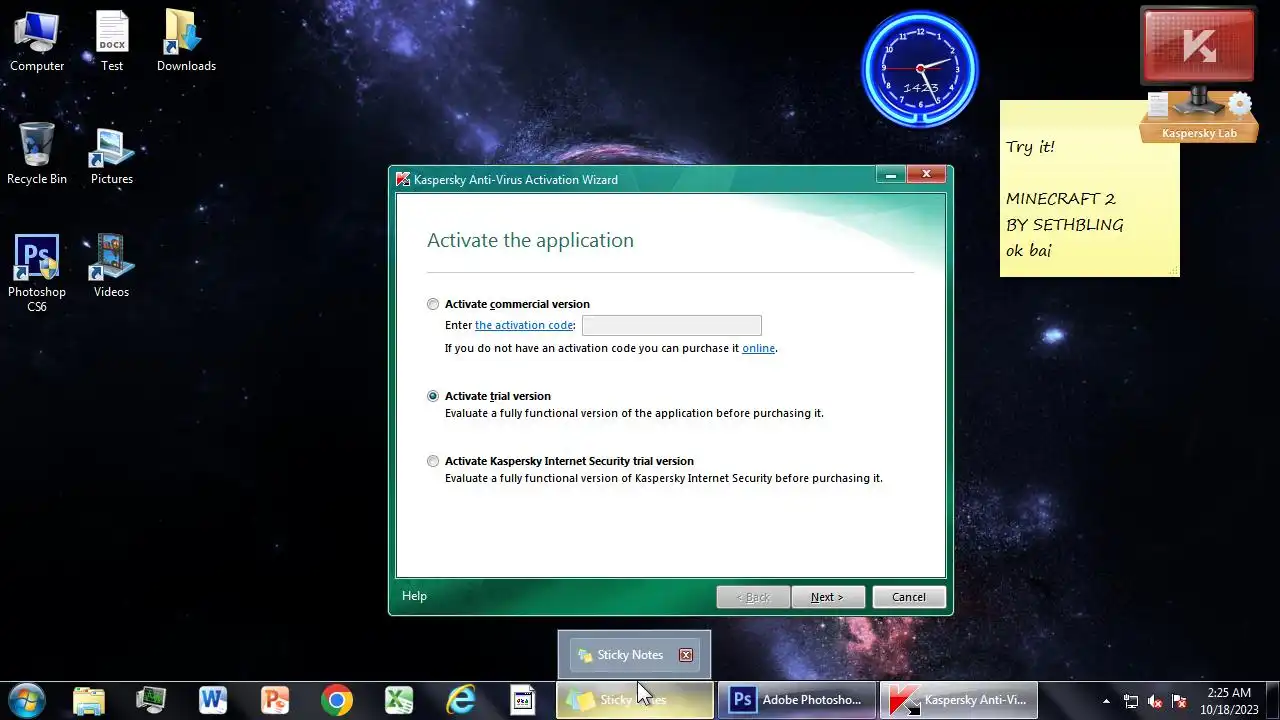The image size is (1280, 720).
Task: Open File Explorer from the taskbar
Action: point(89,700)
